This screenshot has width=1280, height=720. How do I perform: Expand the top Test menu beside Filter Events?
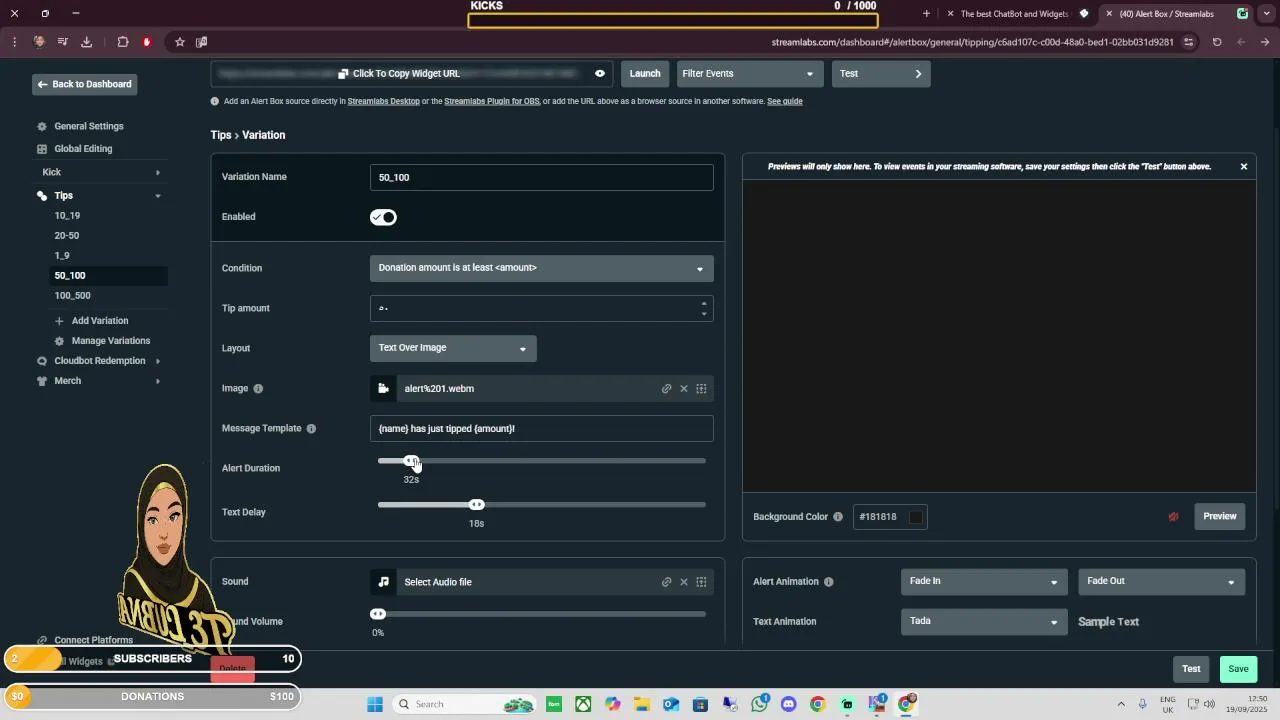[x=881, y=74]
